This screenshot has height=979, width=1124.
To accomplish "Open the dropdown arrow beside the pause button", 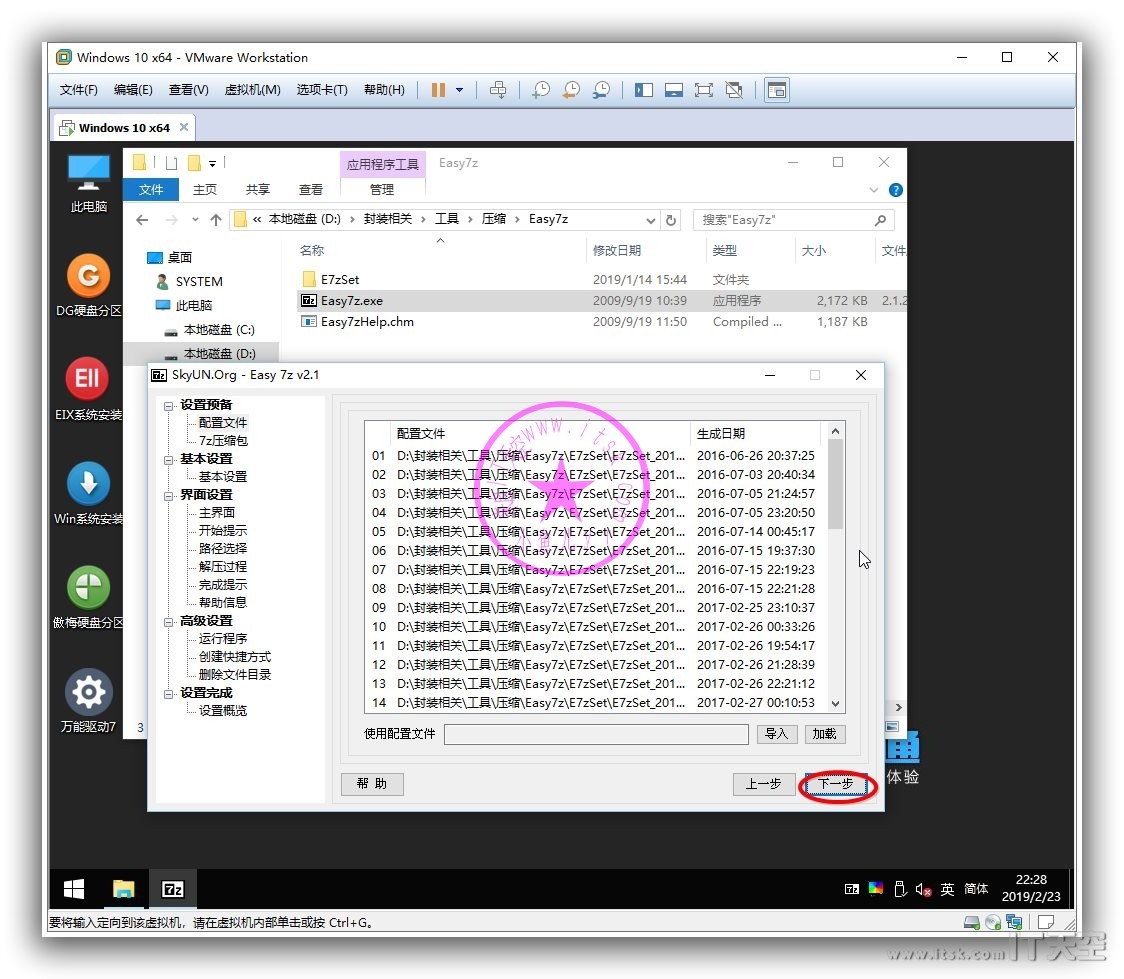I will coord(459,90).
